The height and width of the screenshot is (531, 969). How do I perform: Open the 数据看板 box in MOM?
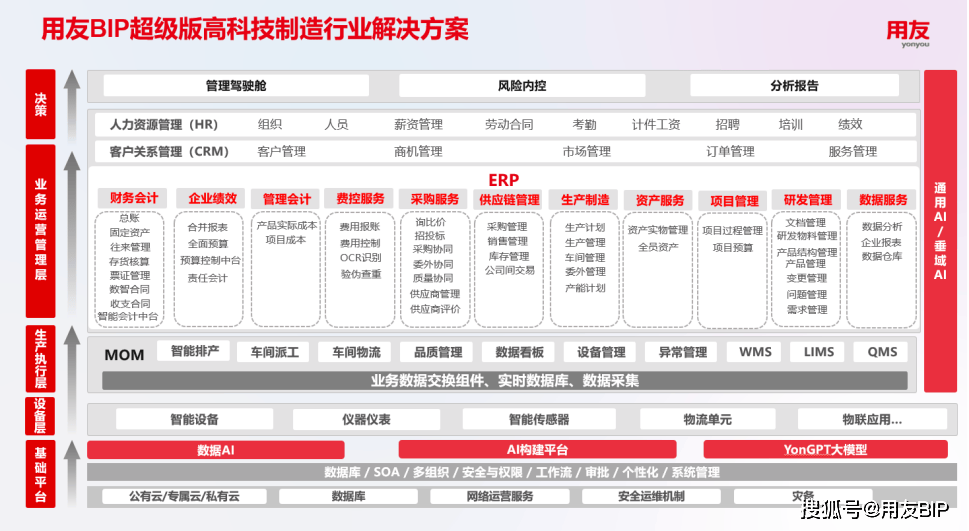click(520, 352)
